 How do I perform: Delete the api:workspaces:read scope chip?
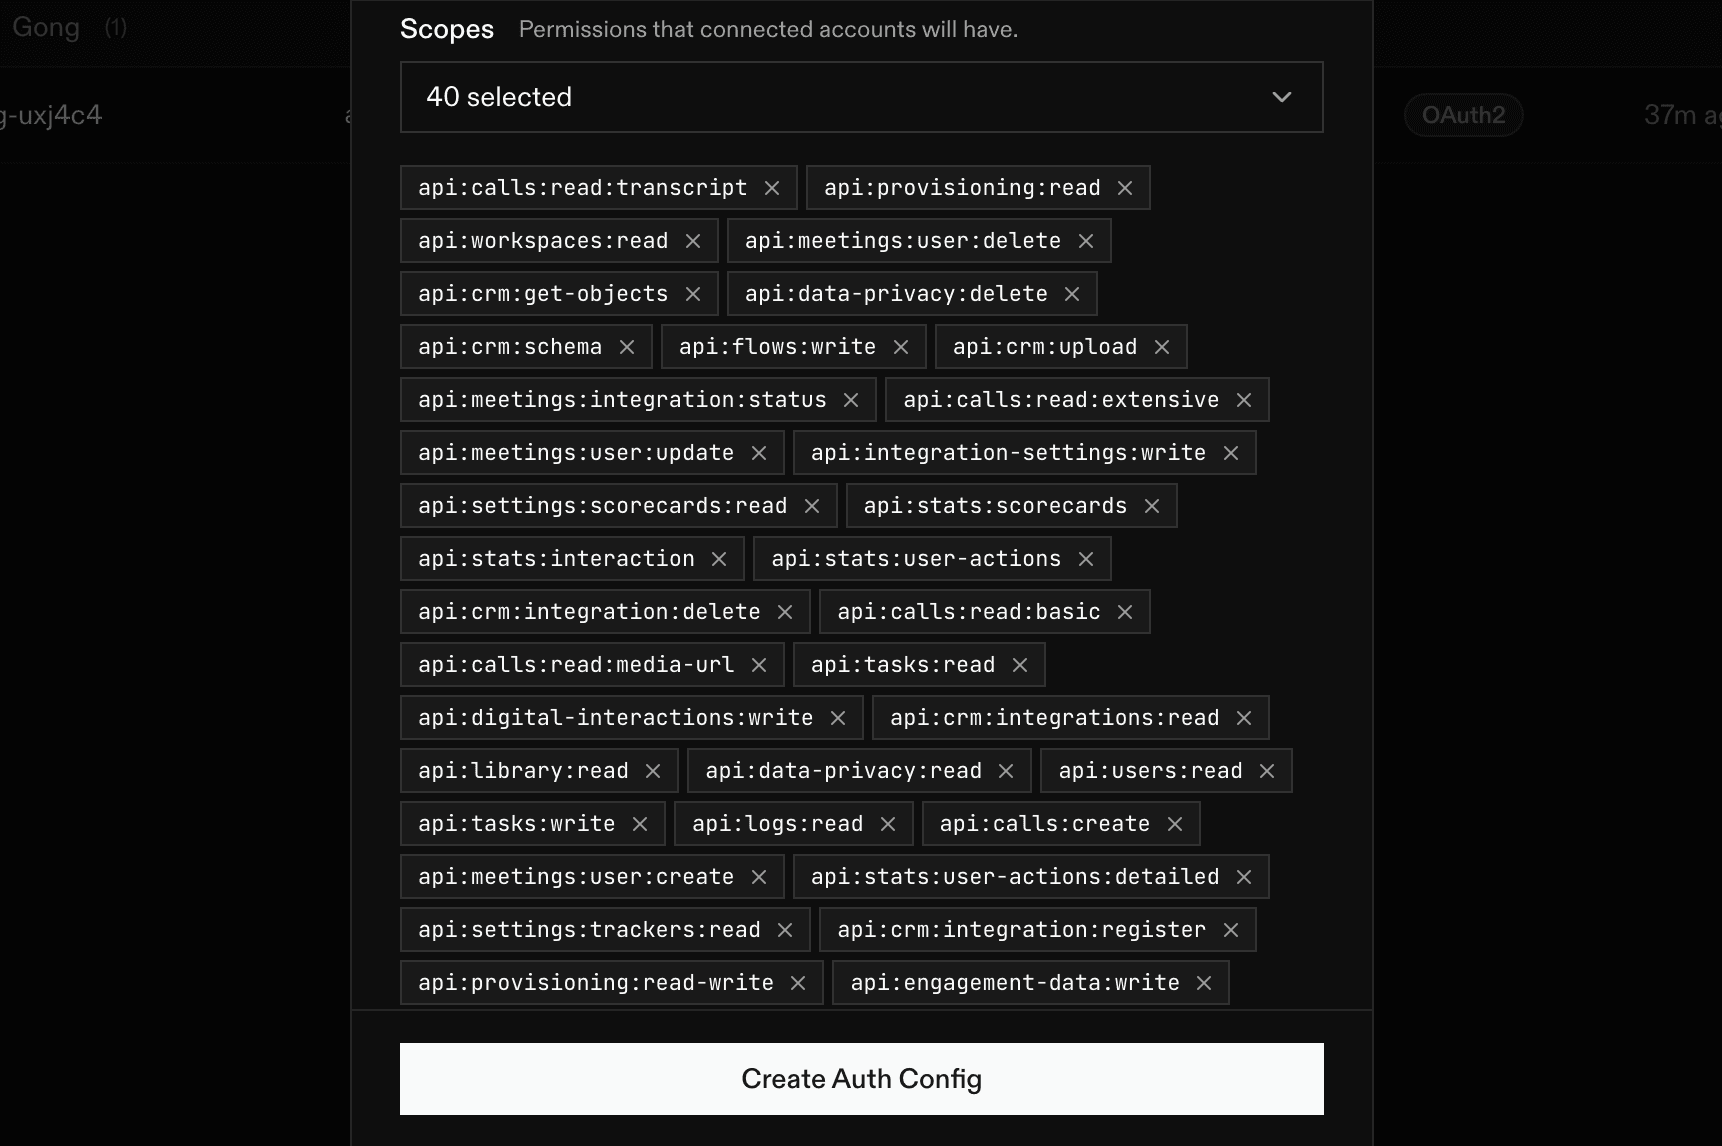click(x=693, y=241)
